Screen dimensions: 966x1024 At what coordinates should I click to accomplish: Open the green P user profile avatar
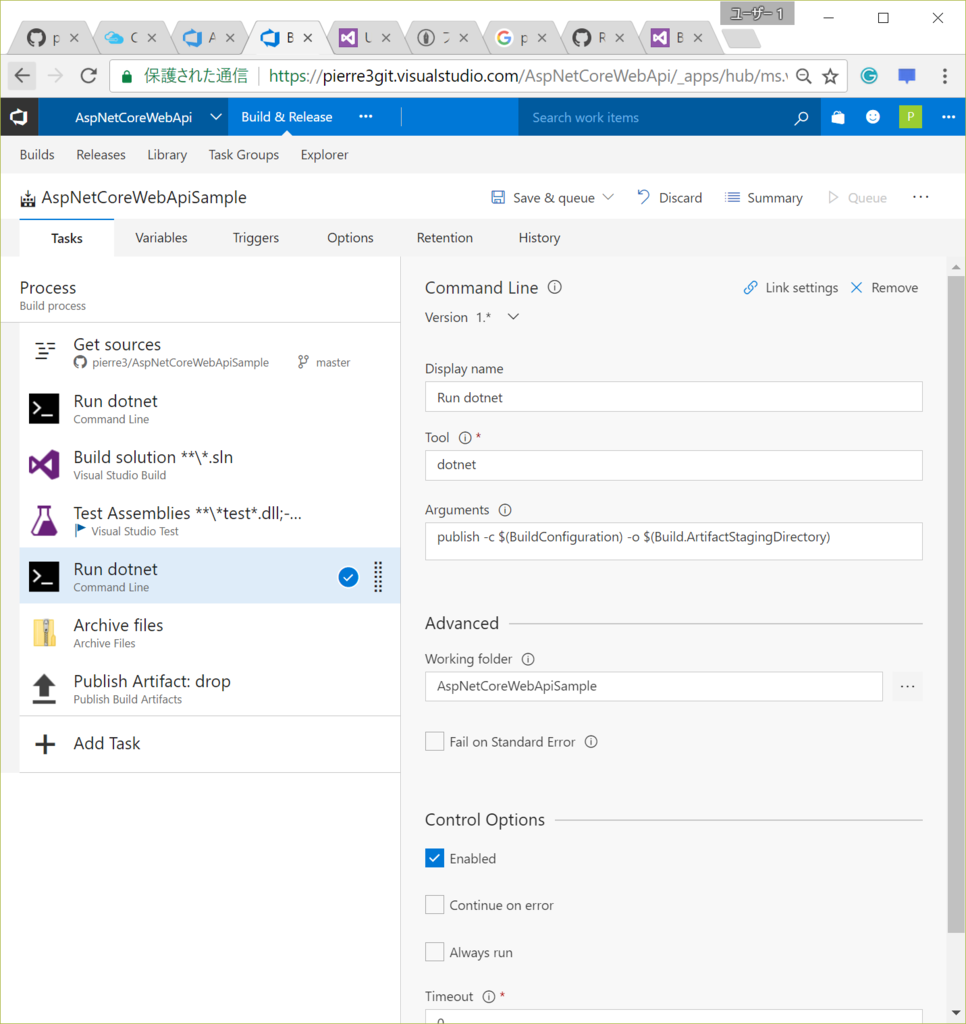[910, 117]
